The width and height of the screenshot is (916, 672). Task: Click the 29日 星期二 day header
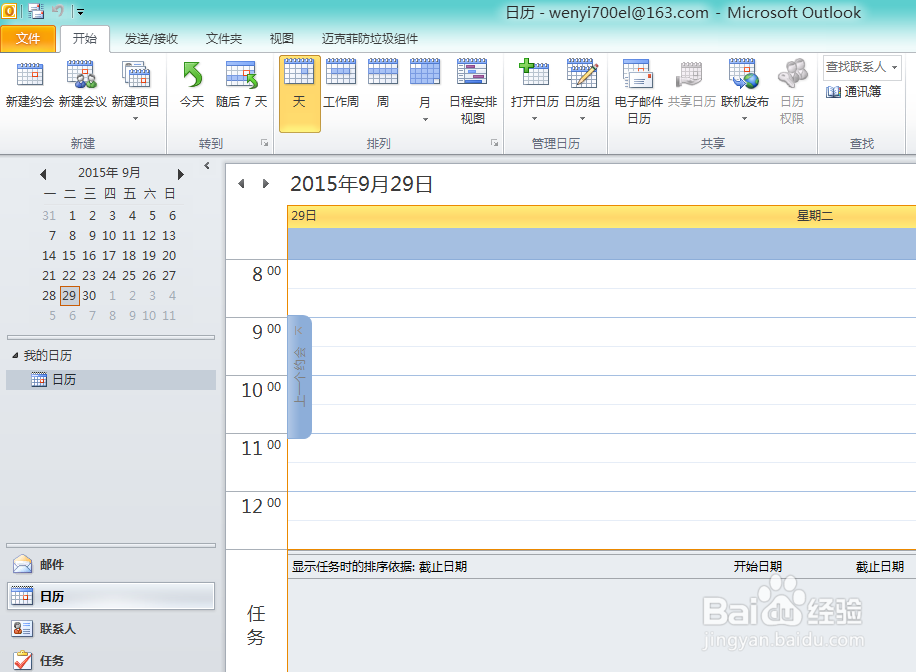coord(602,216)
